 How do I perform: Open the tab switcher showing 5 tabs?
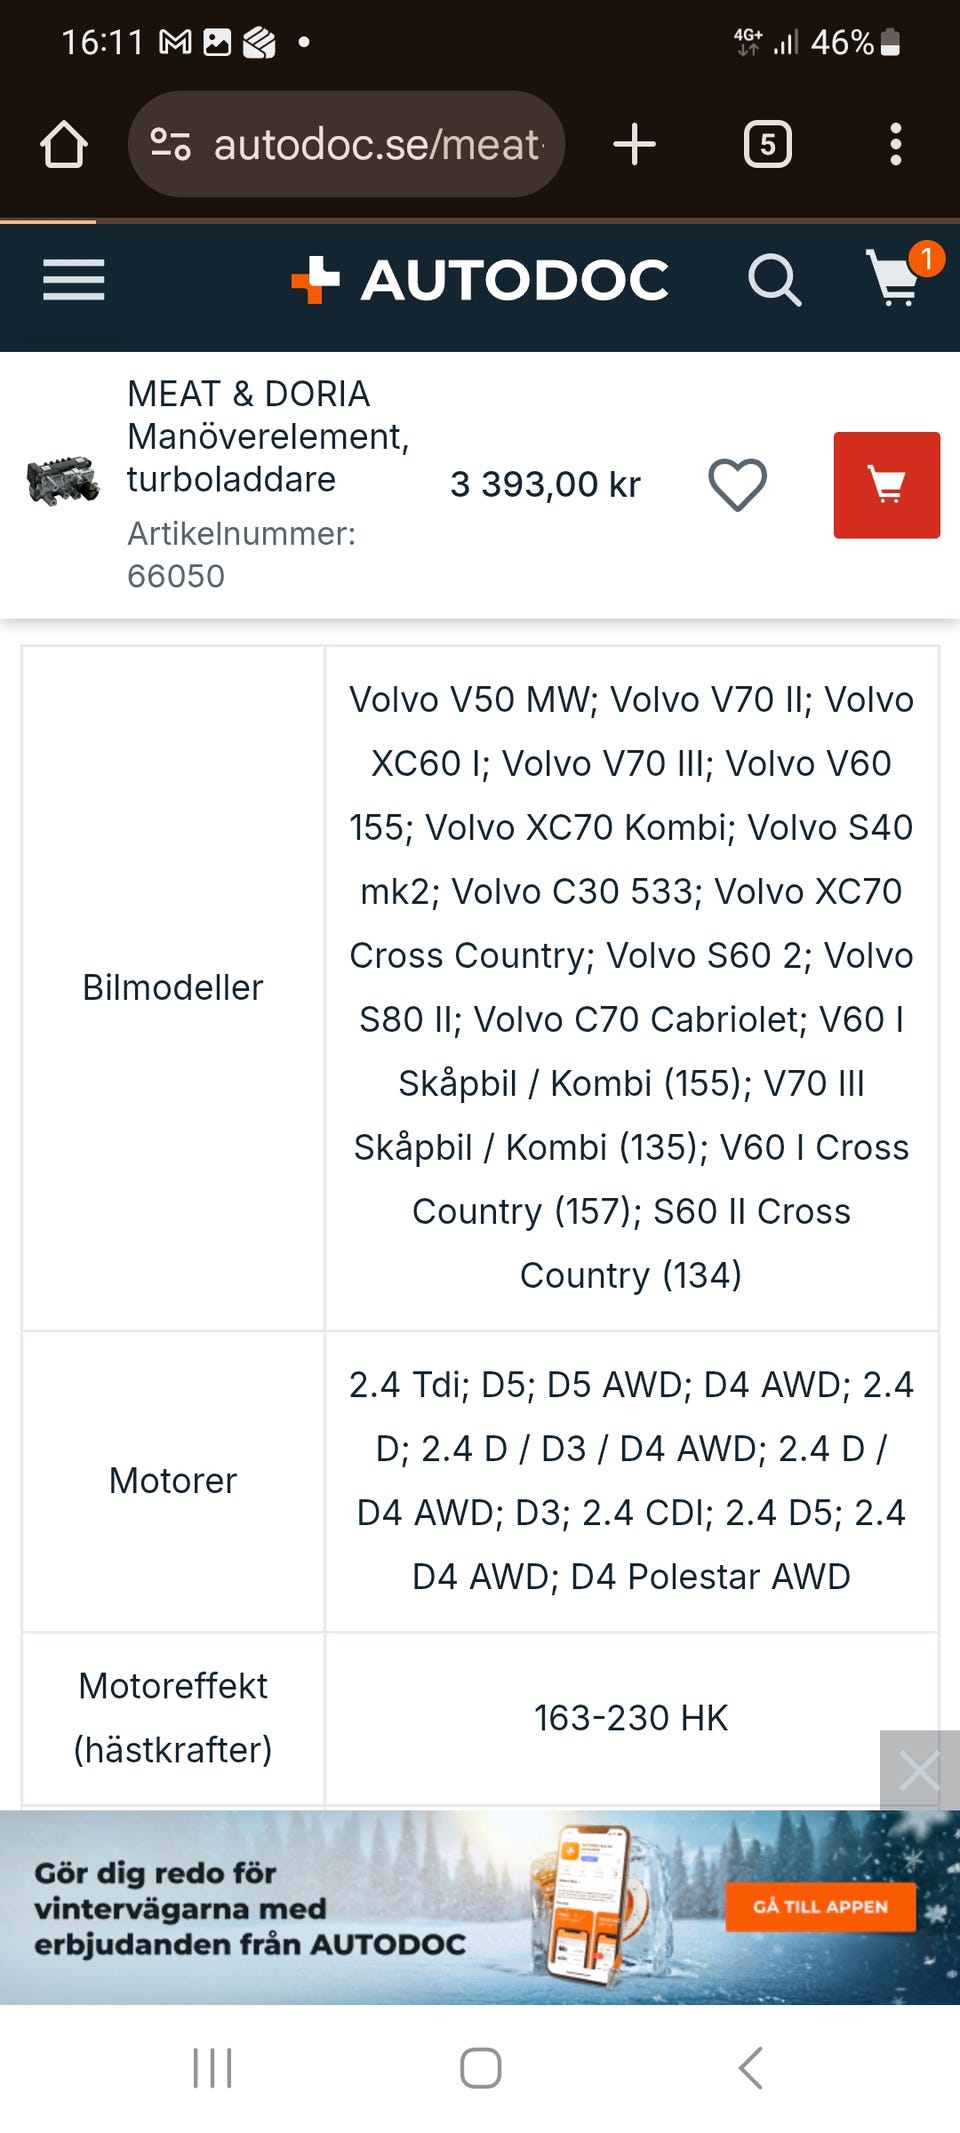(x=767, y=145)
